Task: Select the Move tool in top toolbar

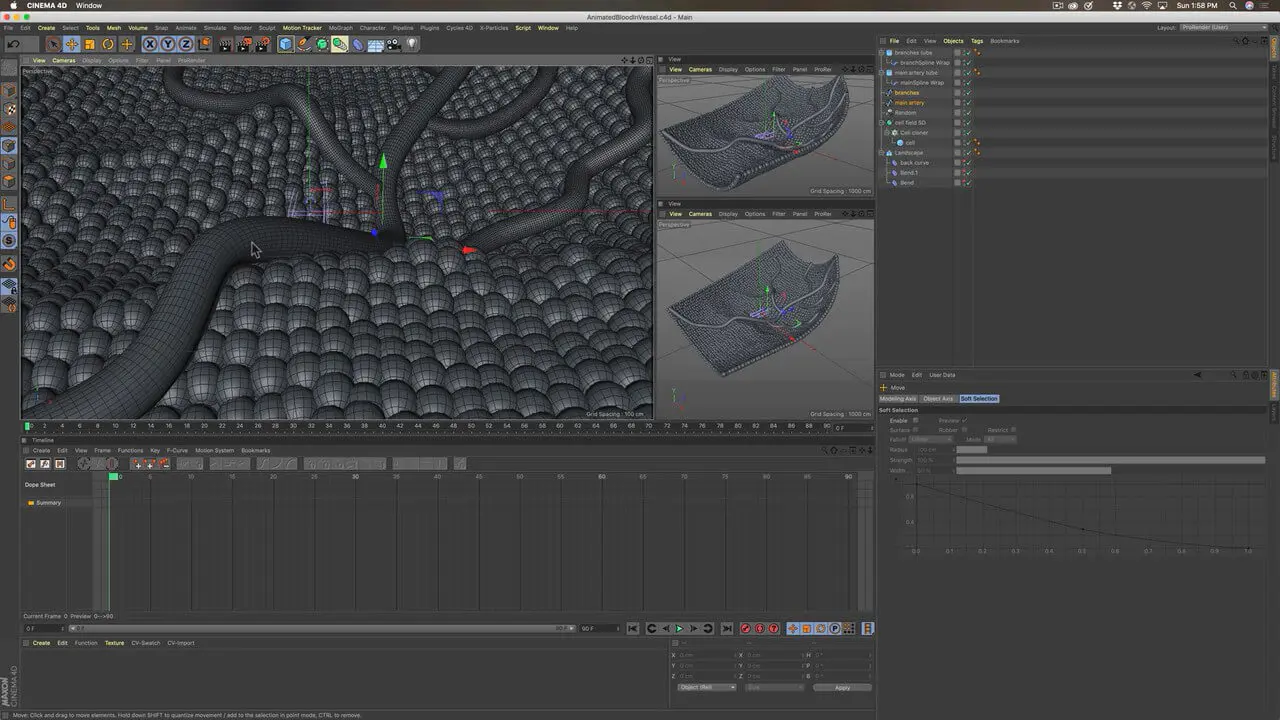Action: coord(72,44)
